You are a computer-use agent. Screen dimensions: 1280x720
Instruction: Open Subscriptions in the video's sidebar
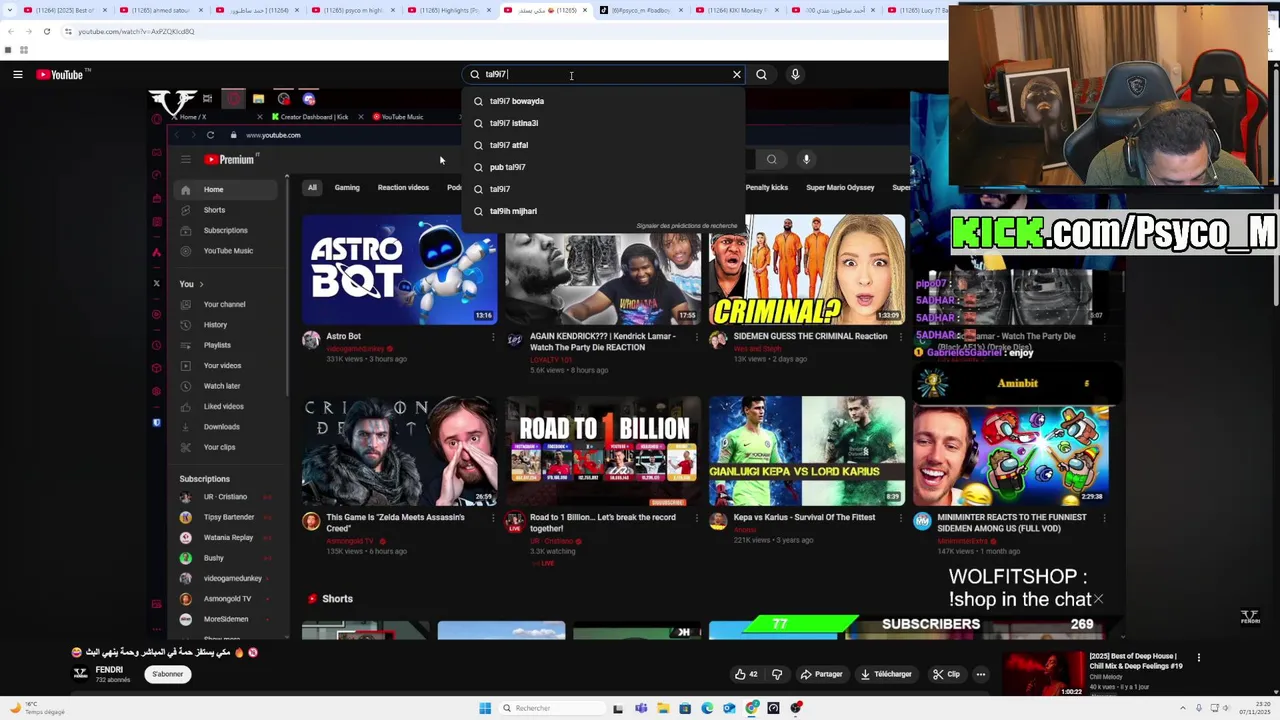(x=225, y=230)
